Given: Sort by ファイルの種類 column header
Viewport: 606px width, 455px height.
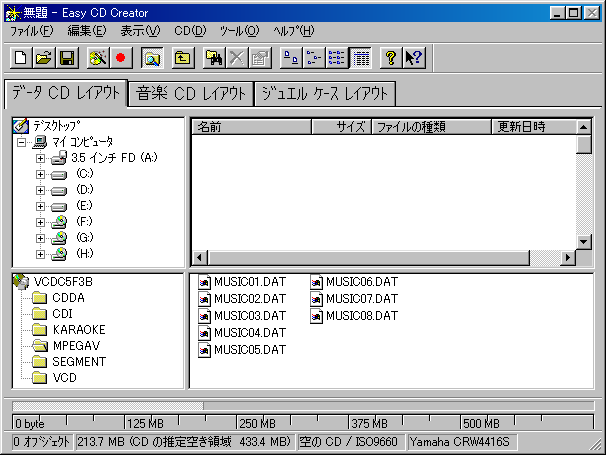Looking at the screenshot, I should point(431,127).
